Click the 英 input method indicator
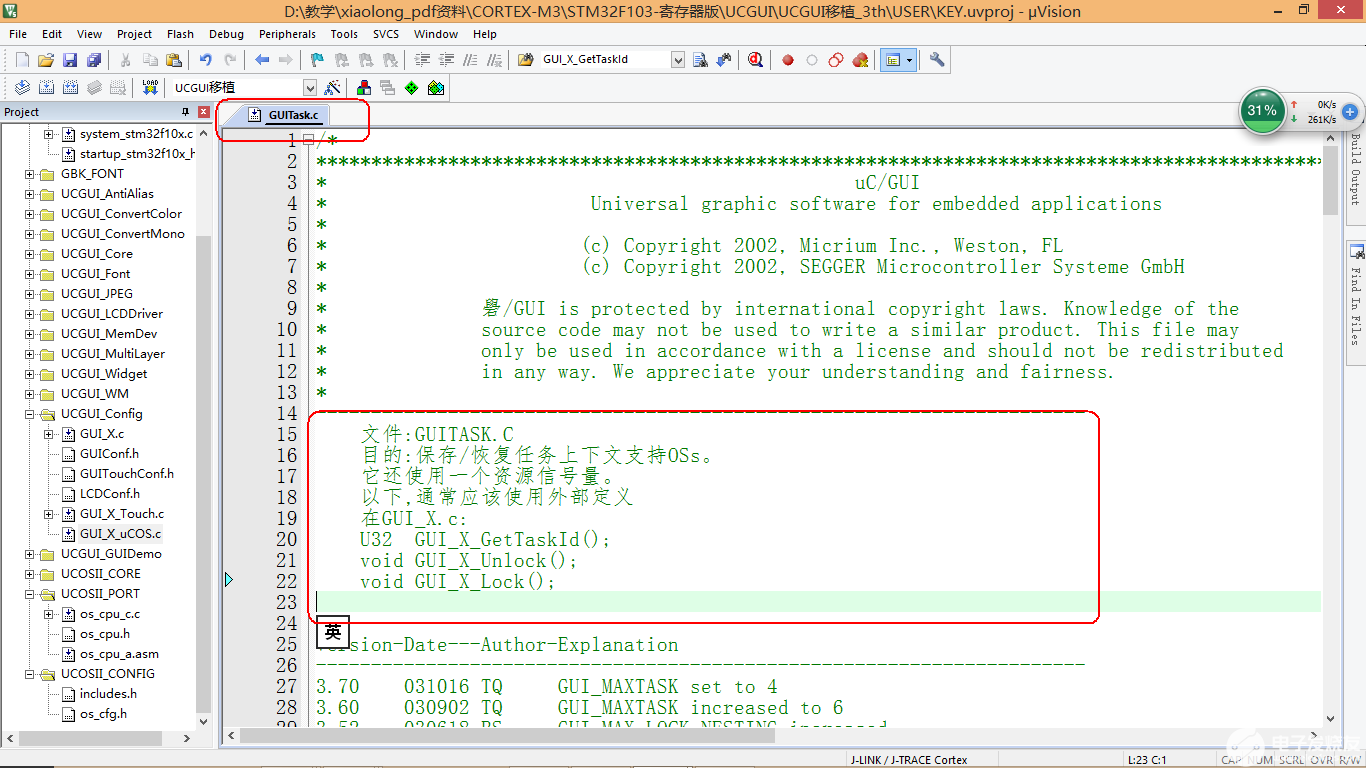The width and height of the screenshot is (1366, 768). point(333,632)
